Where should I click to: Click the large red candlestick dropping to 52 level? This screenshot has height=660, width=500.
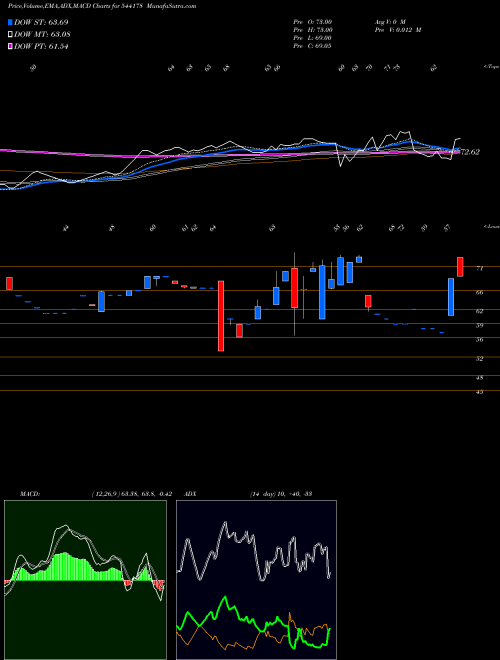[x=221, y=316]
